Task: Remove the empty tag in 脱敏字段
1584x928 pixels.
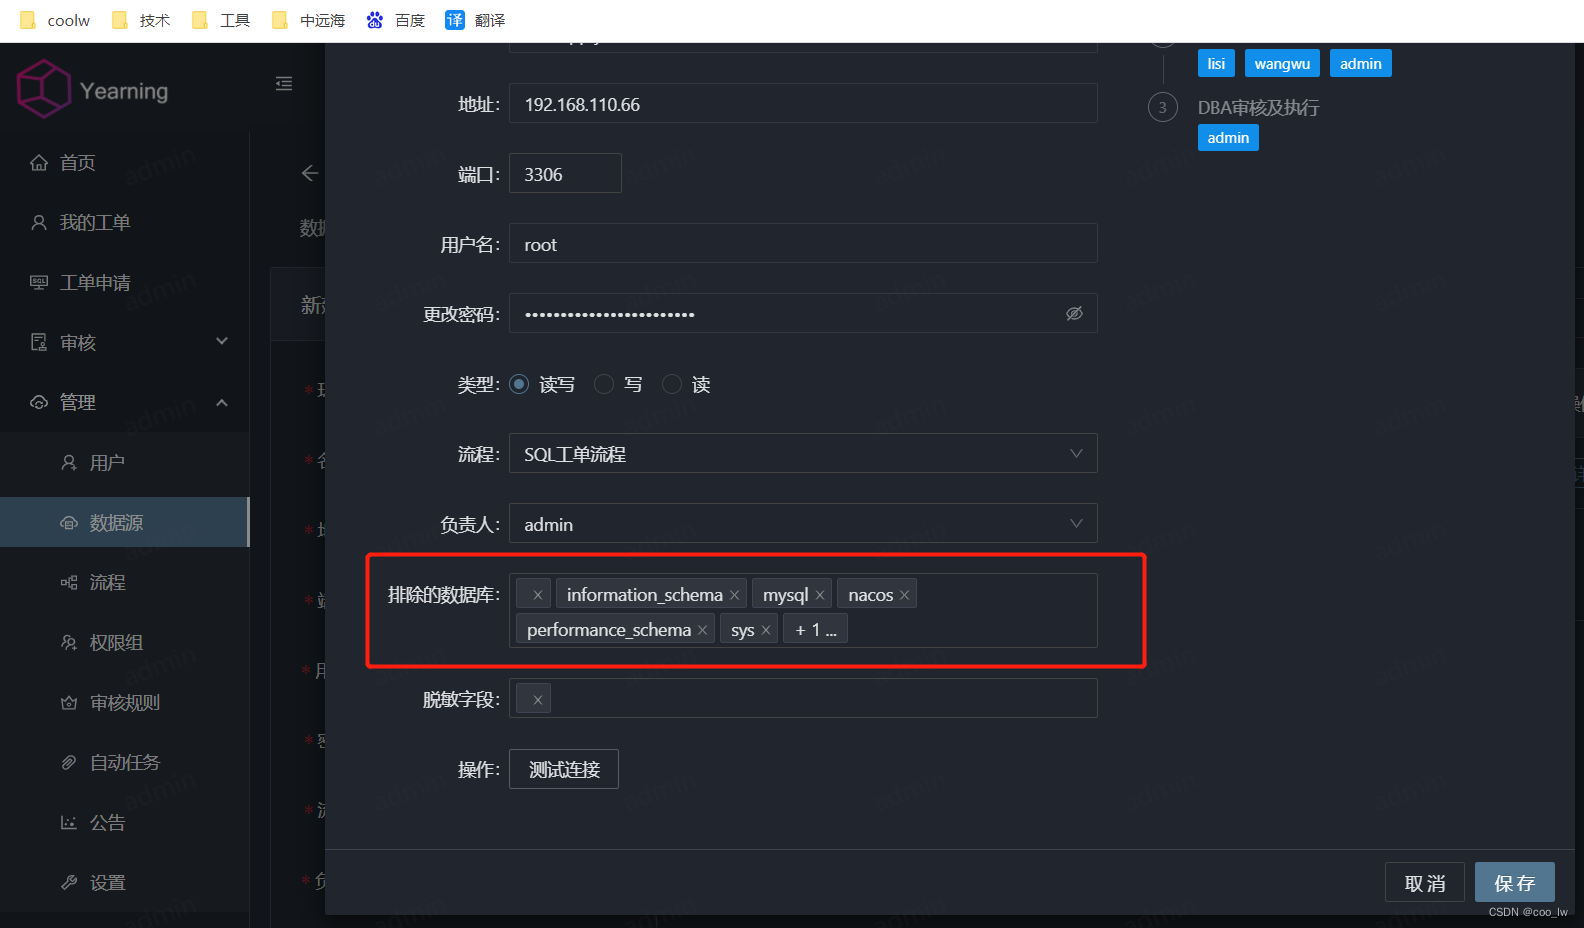Action: pos(538,700)
